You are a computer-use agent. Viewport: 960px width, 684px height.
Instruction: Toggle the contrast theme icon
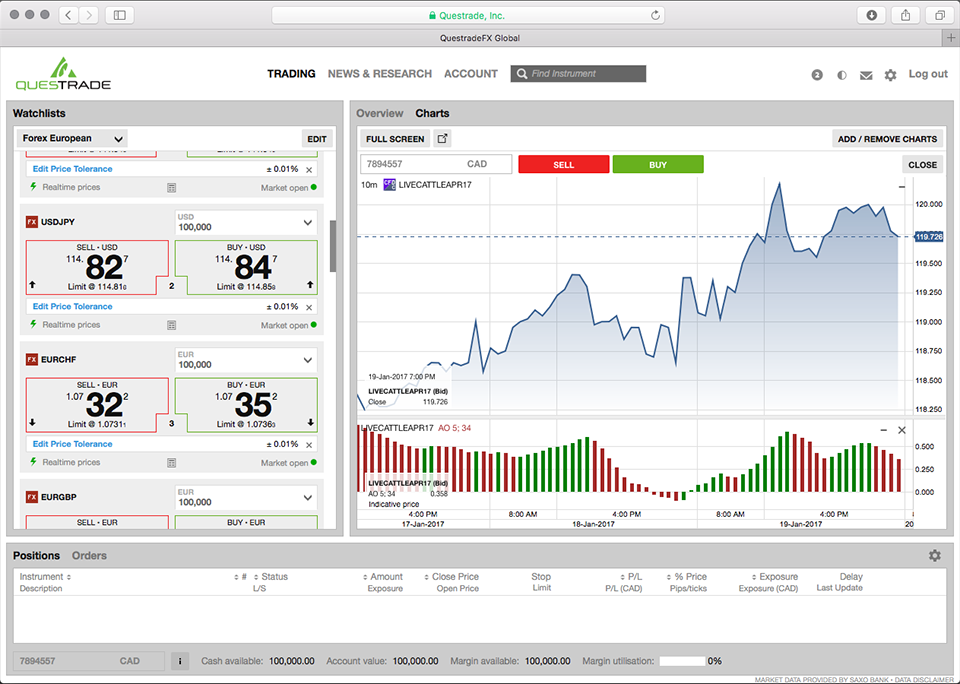(x=842, y=75)
